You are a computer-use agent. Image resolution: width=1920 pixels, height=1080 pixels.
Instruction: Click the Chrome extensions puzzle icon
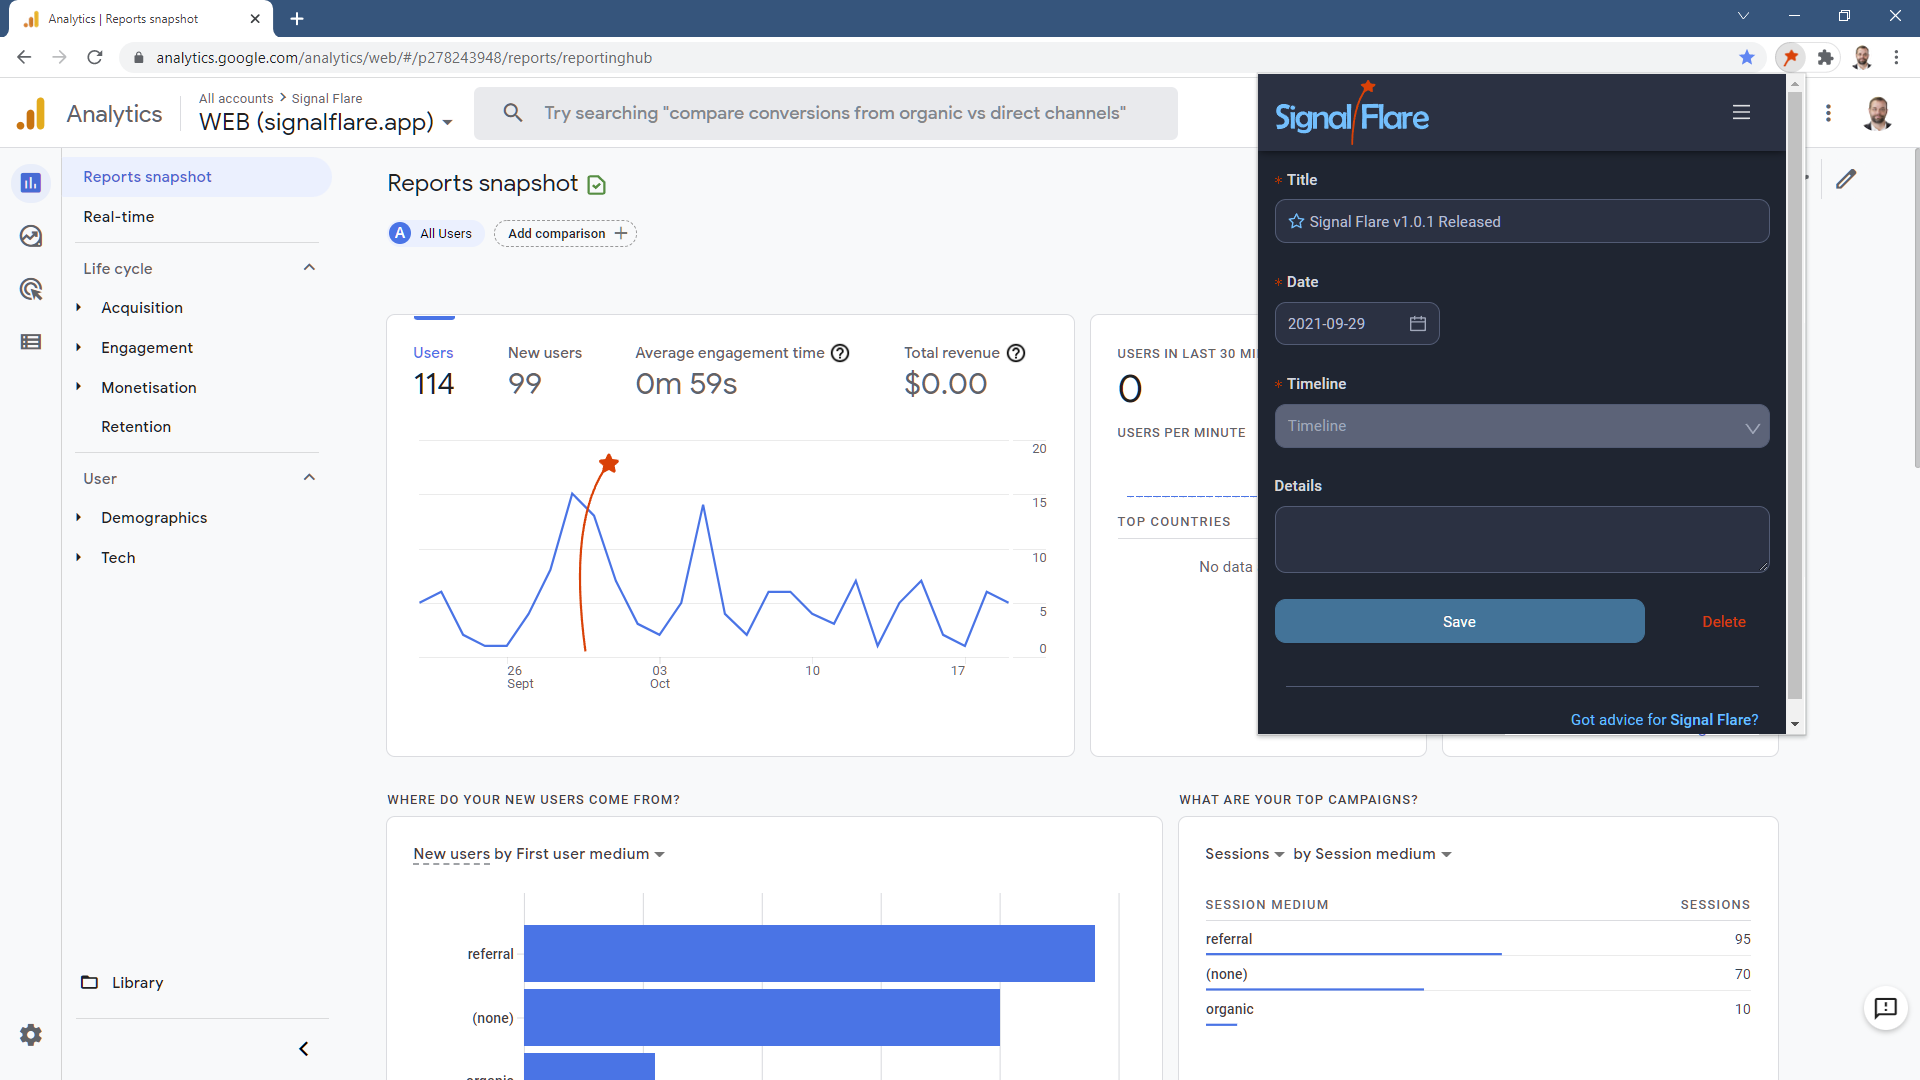[x=1825, y=57]
